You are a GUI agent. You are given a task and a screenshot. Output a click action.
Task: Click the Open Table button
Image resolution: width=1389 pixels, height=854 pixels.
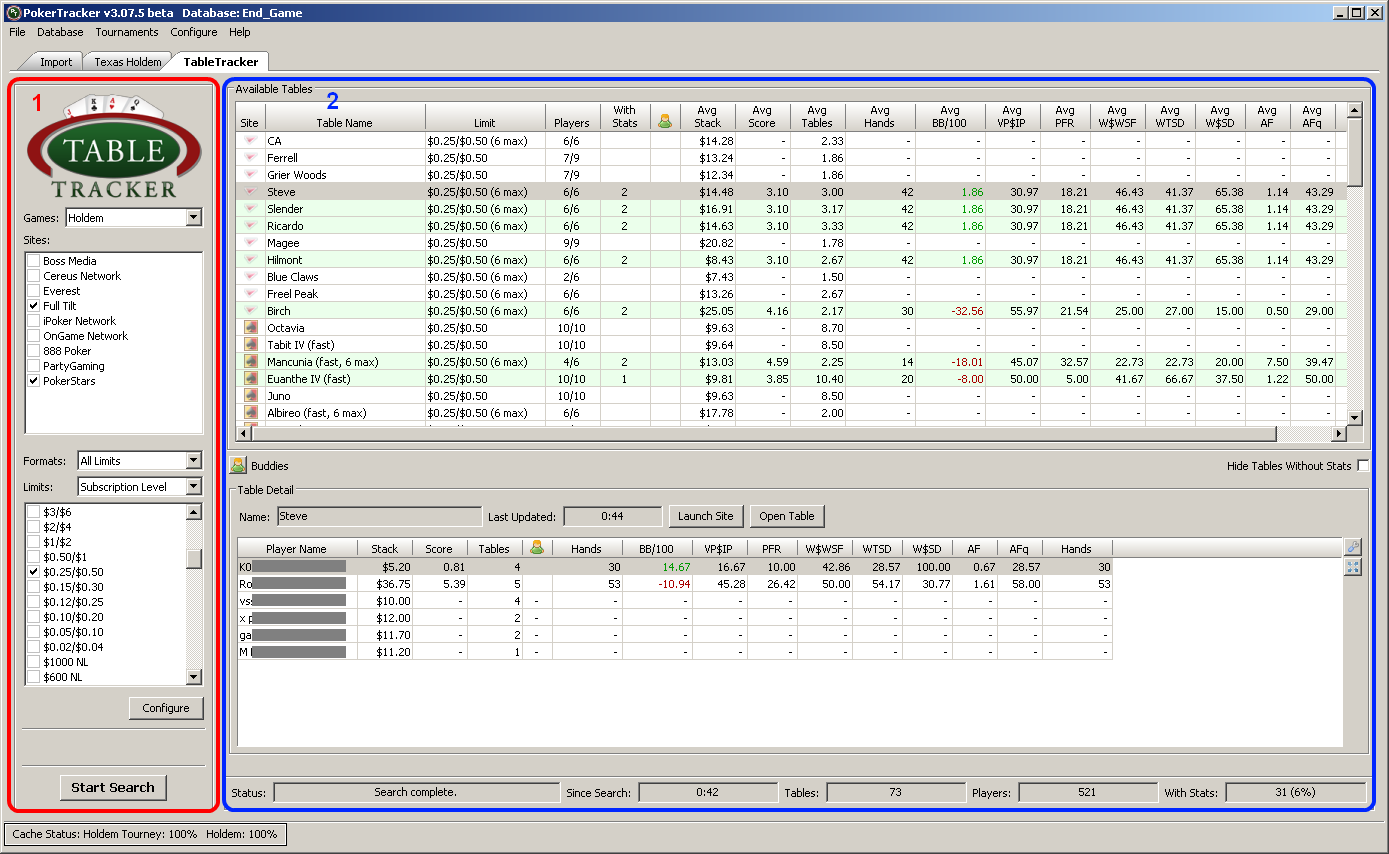coord(787,516)
